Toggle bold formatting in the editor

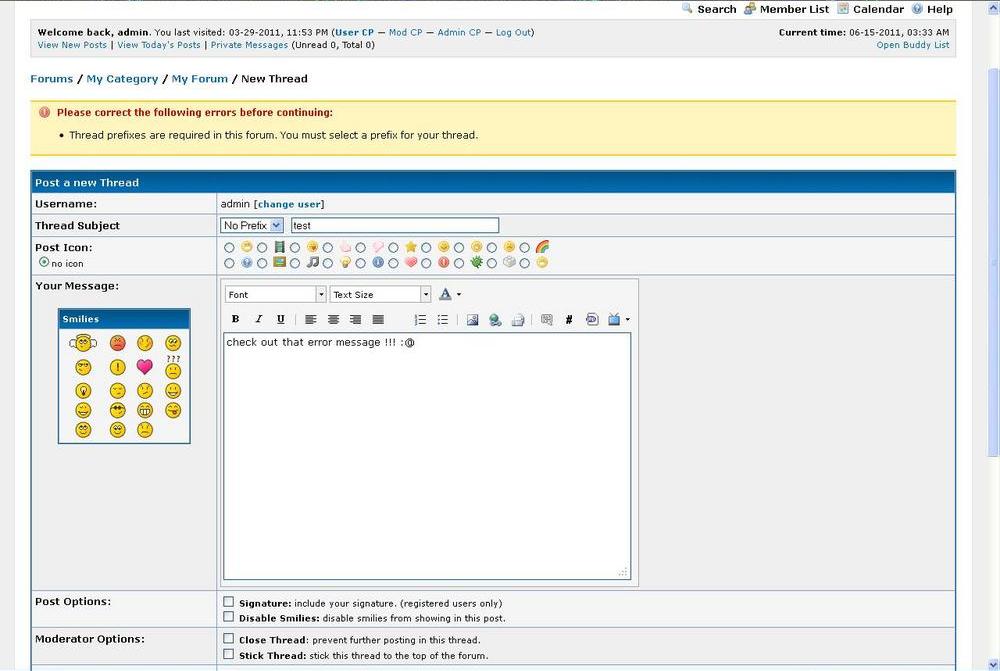[x=236, y=320]
